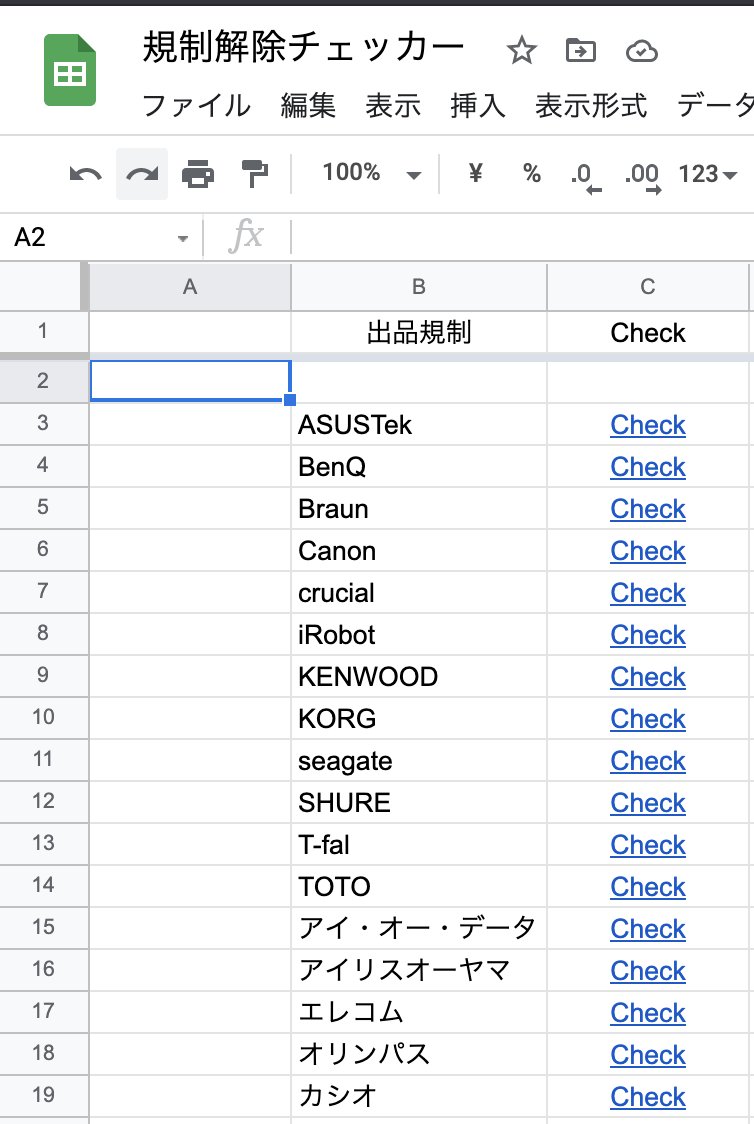Increase decimal places button
Viewport: 754px width, 1124px height.
click(x=642, y=177)
